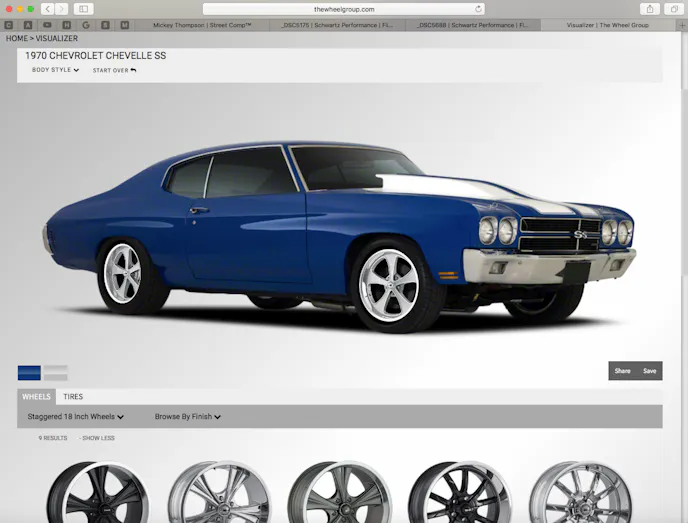Click the Share button
The width and height of the screenshot is (688, 523).
coord(622,371)
